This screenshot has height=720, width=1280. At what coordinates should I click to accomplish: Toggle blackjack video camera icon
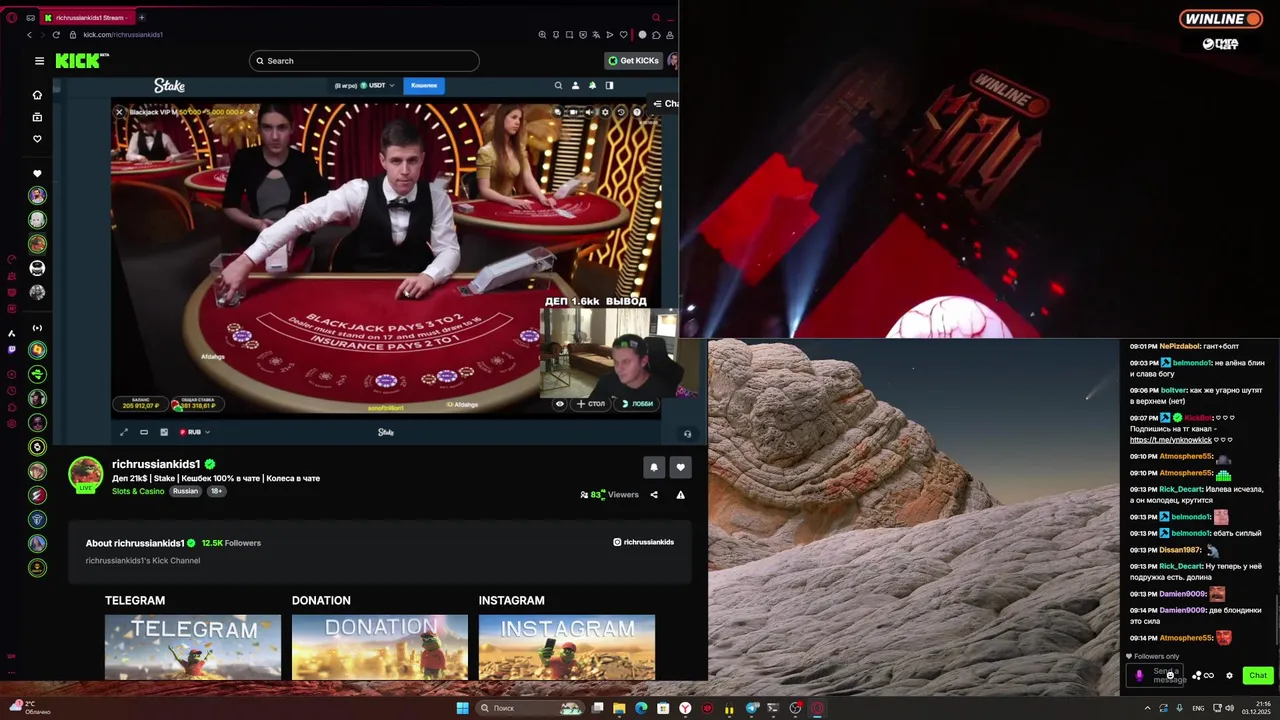(572, 112)
